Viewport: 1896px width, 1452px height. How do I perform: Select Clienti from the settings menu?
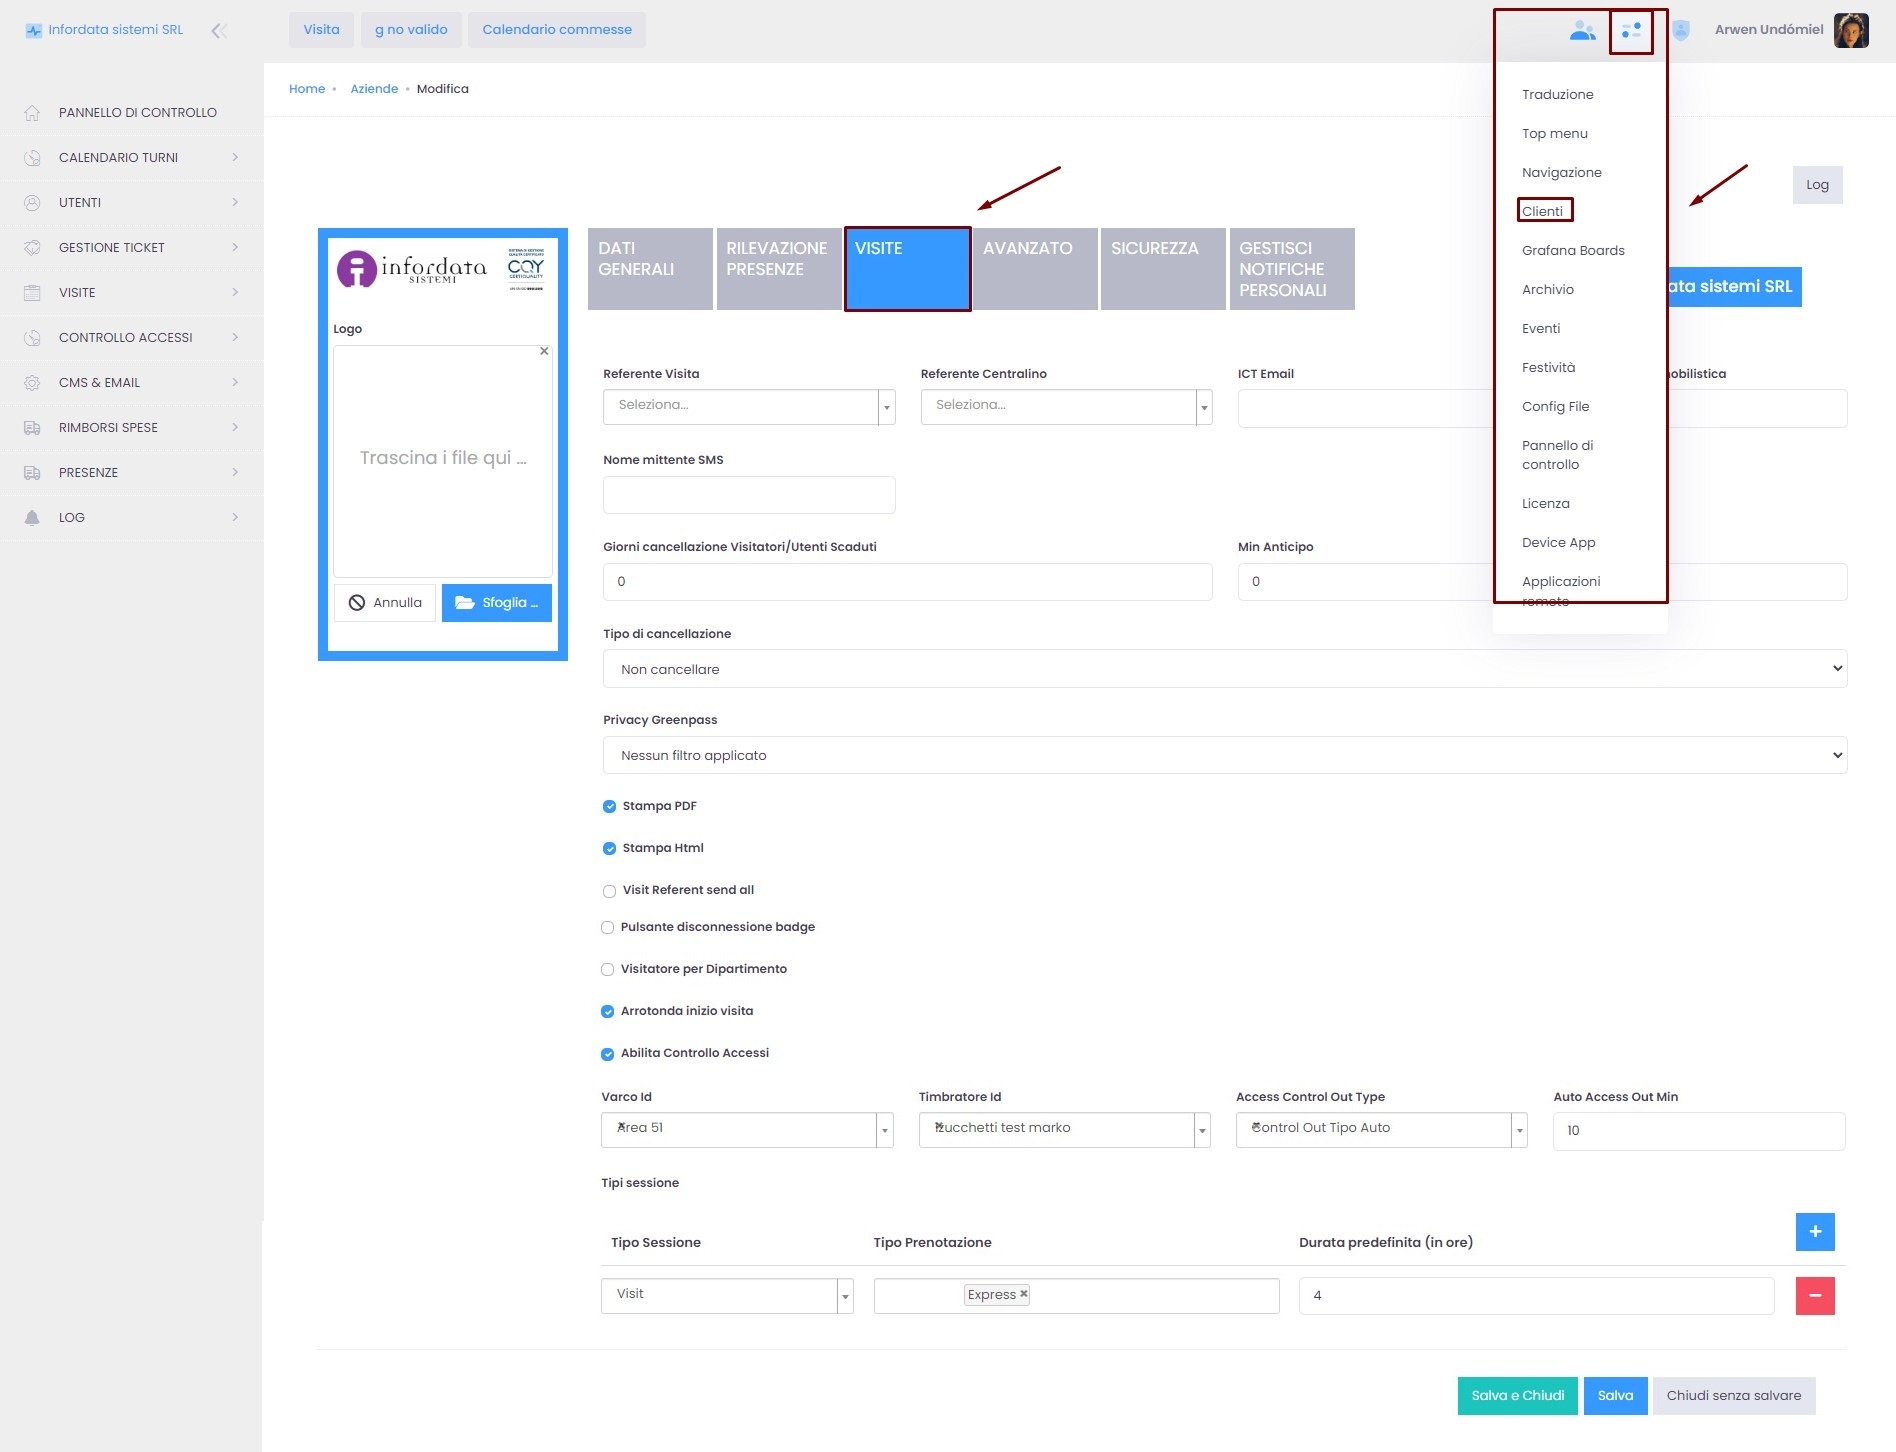(x=1543, y=211)
